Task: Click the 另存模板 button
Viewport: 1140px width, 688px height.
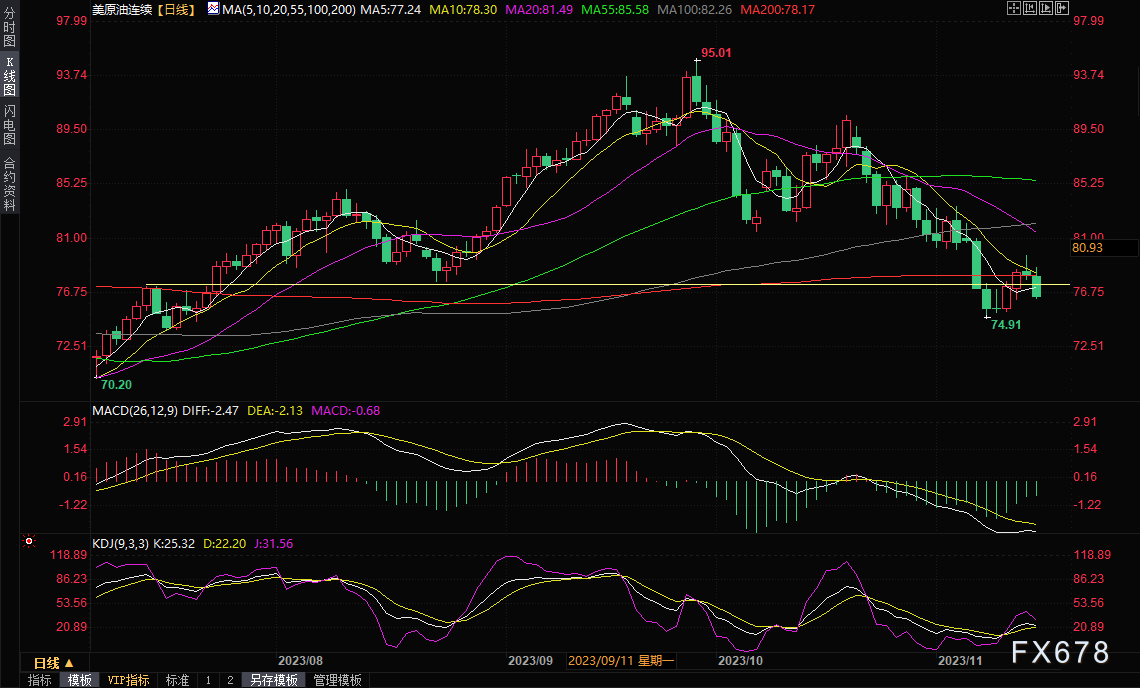Action: [274, 680]
